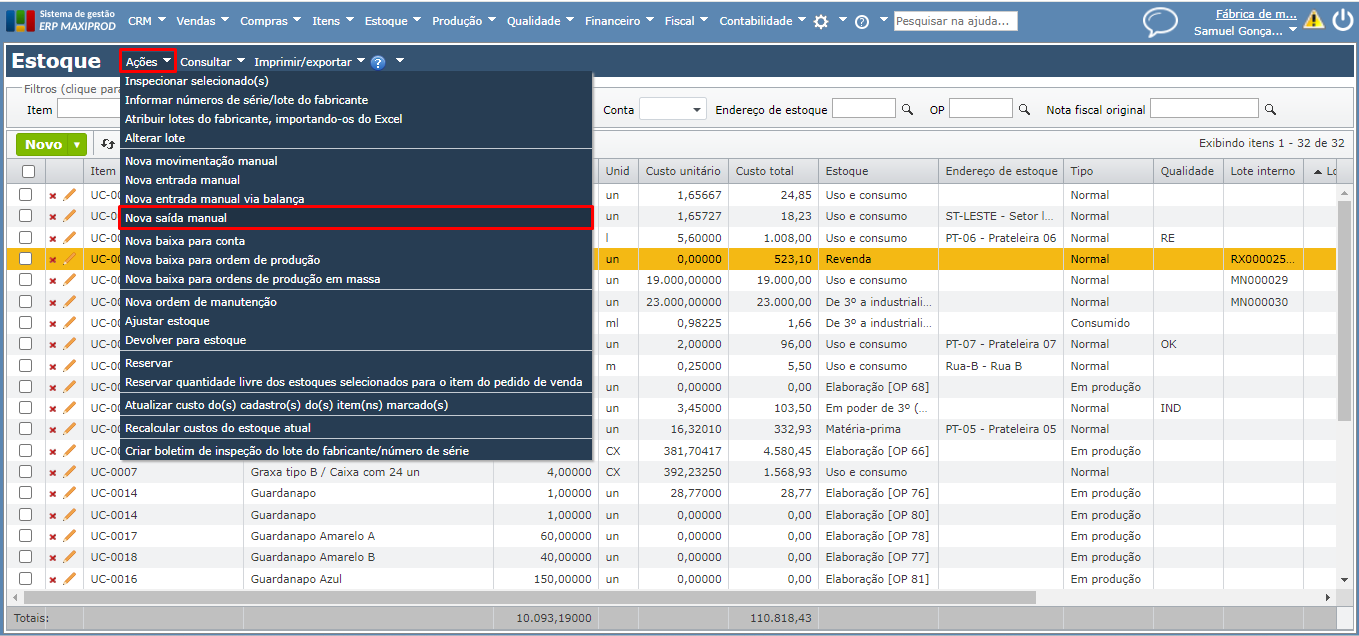Click the power logout icon
Viewport: 1359px width, 636px height.
1342,20
